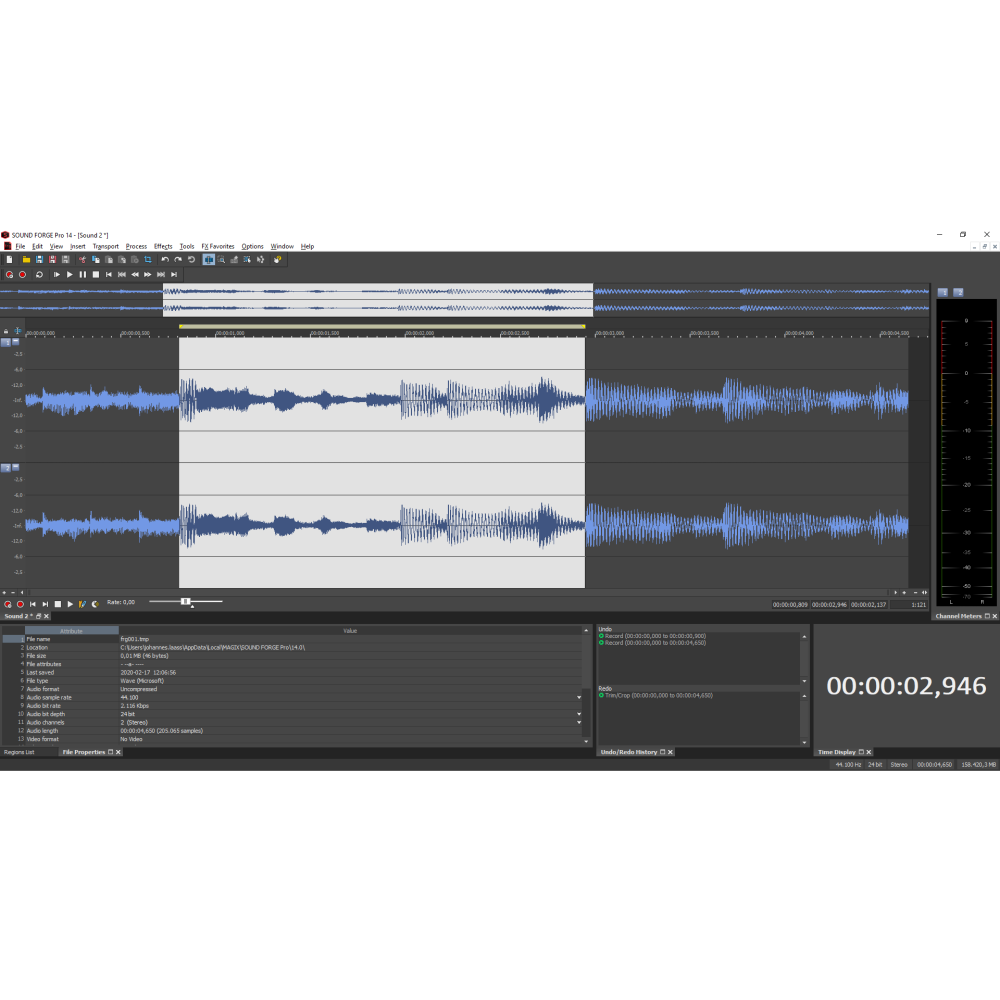
Task: Create a new file from the toolbar
Action: point(10,260)
